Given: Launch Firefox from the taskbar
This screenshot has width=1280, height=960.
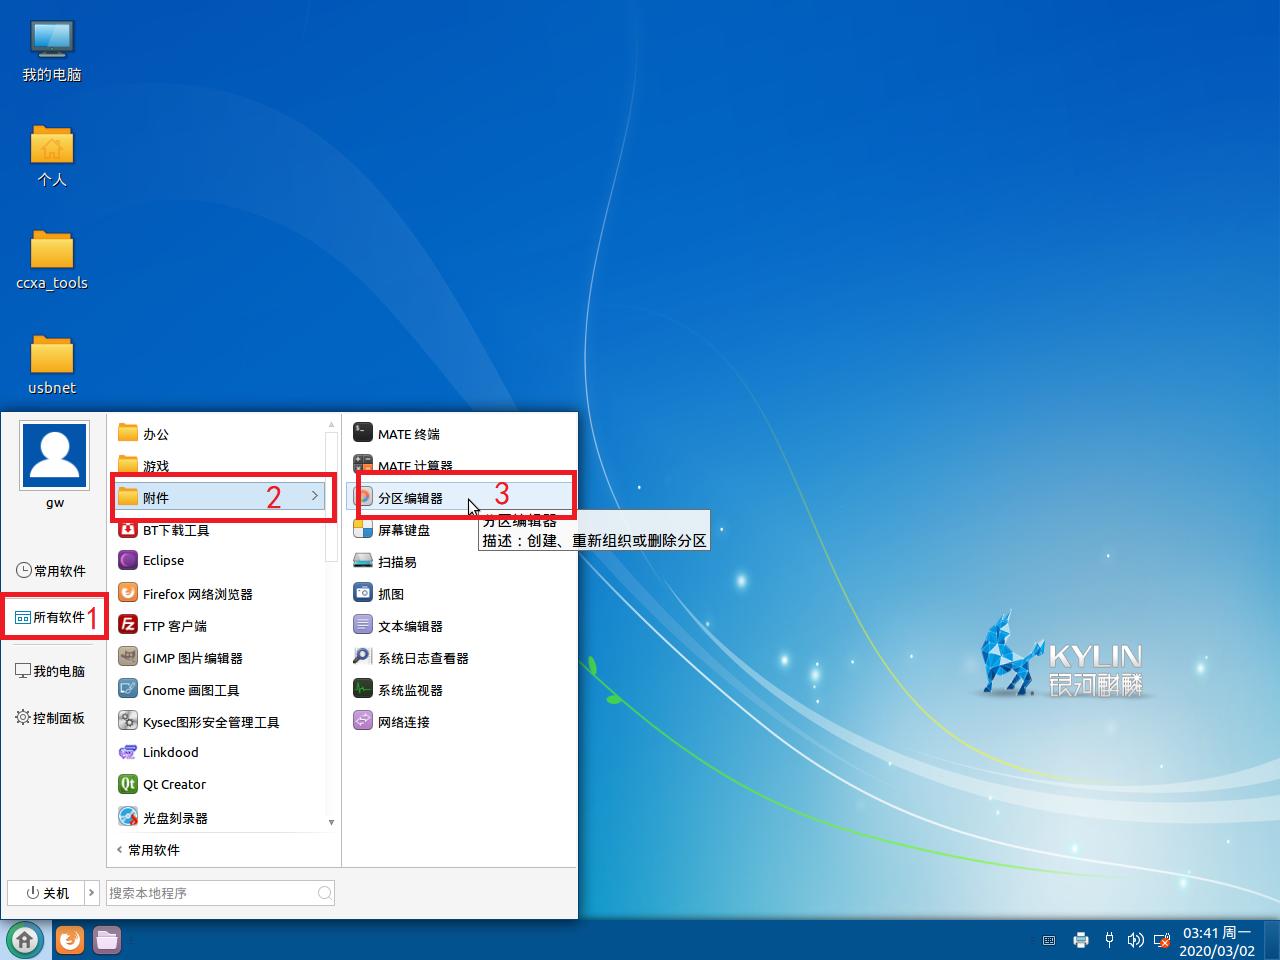Looking at the screenshot, I should coord(68,940).
